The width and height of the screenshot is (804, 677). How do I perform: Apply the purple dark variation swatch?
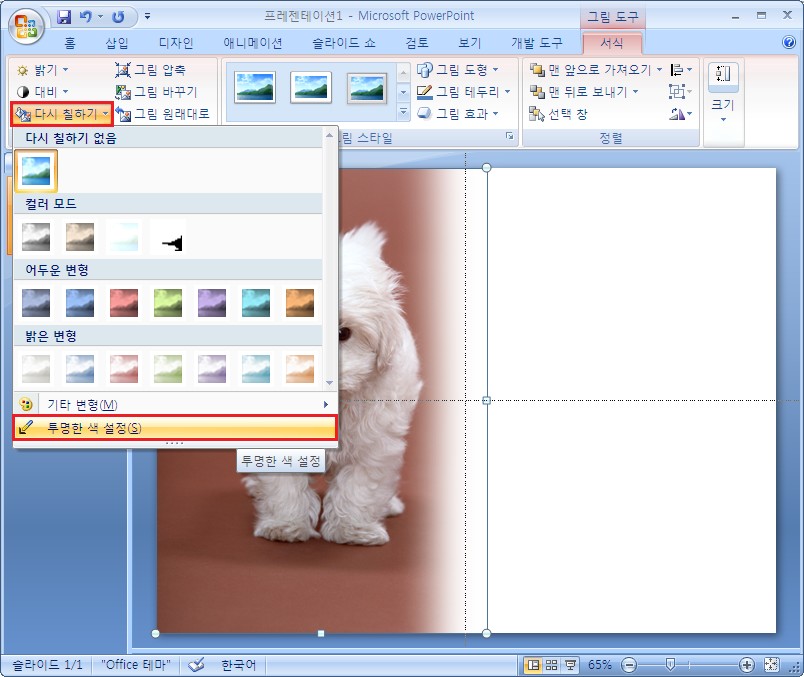coord(212,303)
